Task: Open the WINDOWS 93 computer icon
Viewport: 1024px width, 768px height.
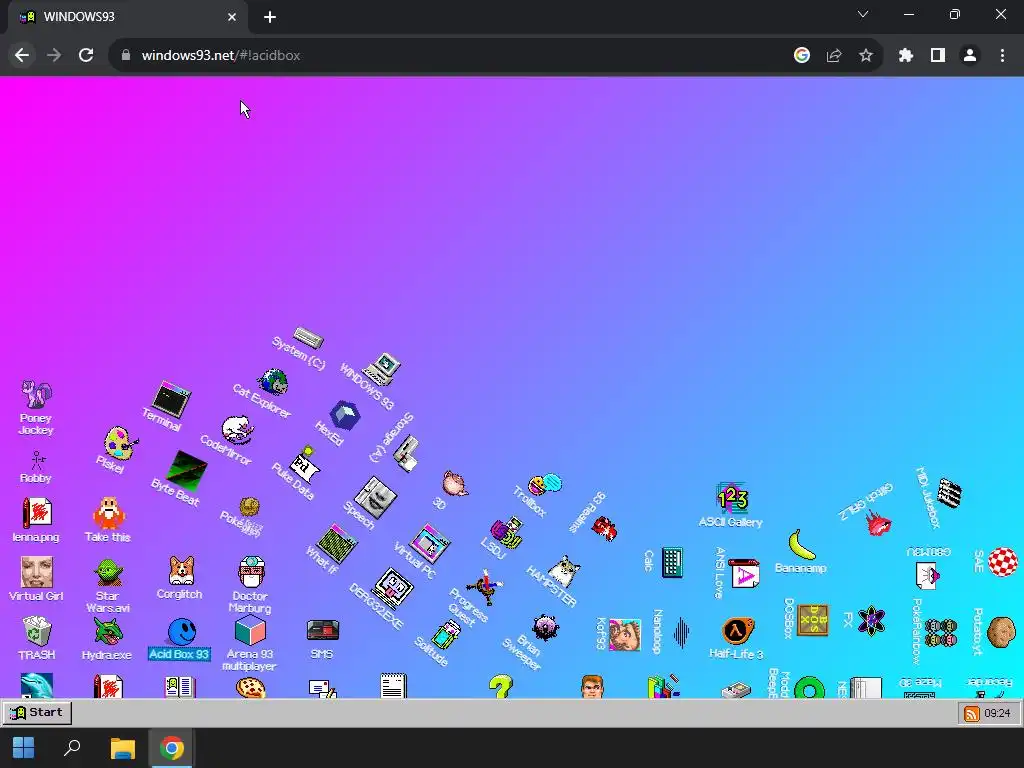Action: [382, 369]
